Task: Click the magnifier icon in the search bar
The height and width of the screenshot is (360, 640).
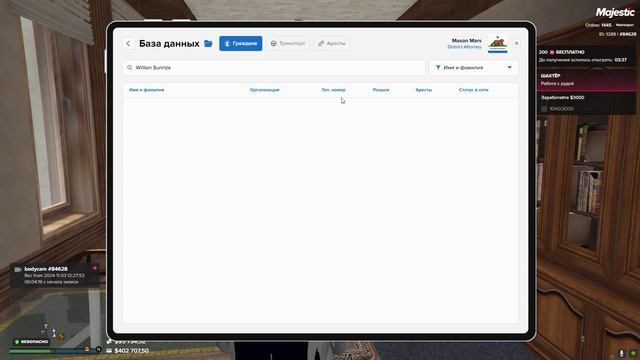Action: click(x=130, y=68)
